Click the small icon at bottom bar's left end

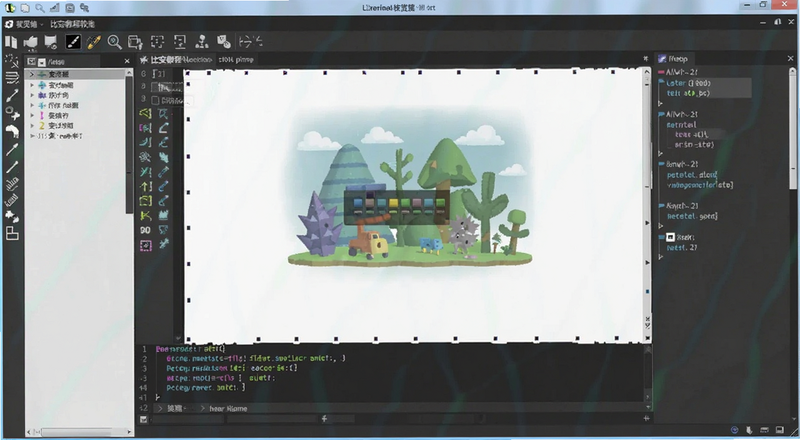tap(143, 419)
